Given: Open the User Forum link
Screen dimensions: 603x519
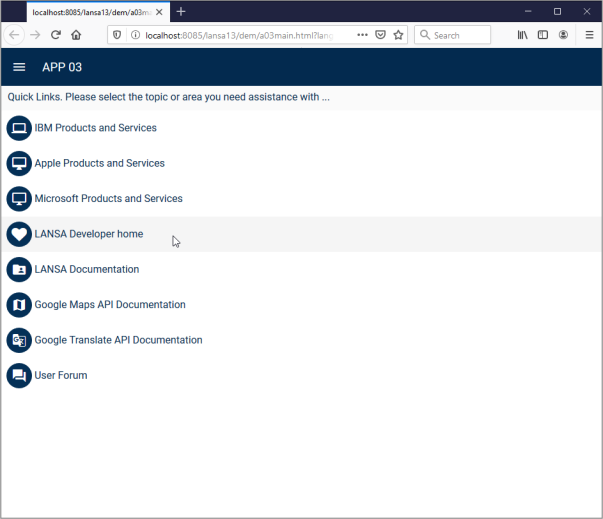Looking at the screenshot, I should tap(61, 376).
